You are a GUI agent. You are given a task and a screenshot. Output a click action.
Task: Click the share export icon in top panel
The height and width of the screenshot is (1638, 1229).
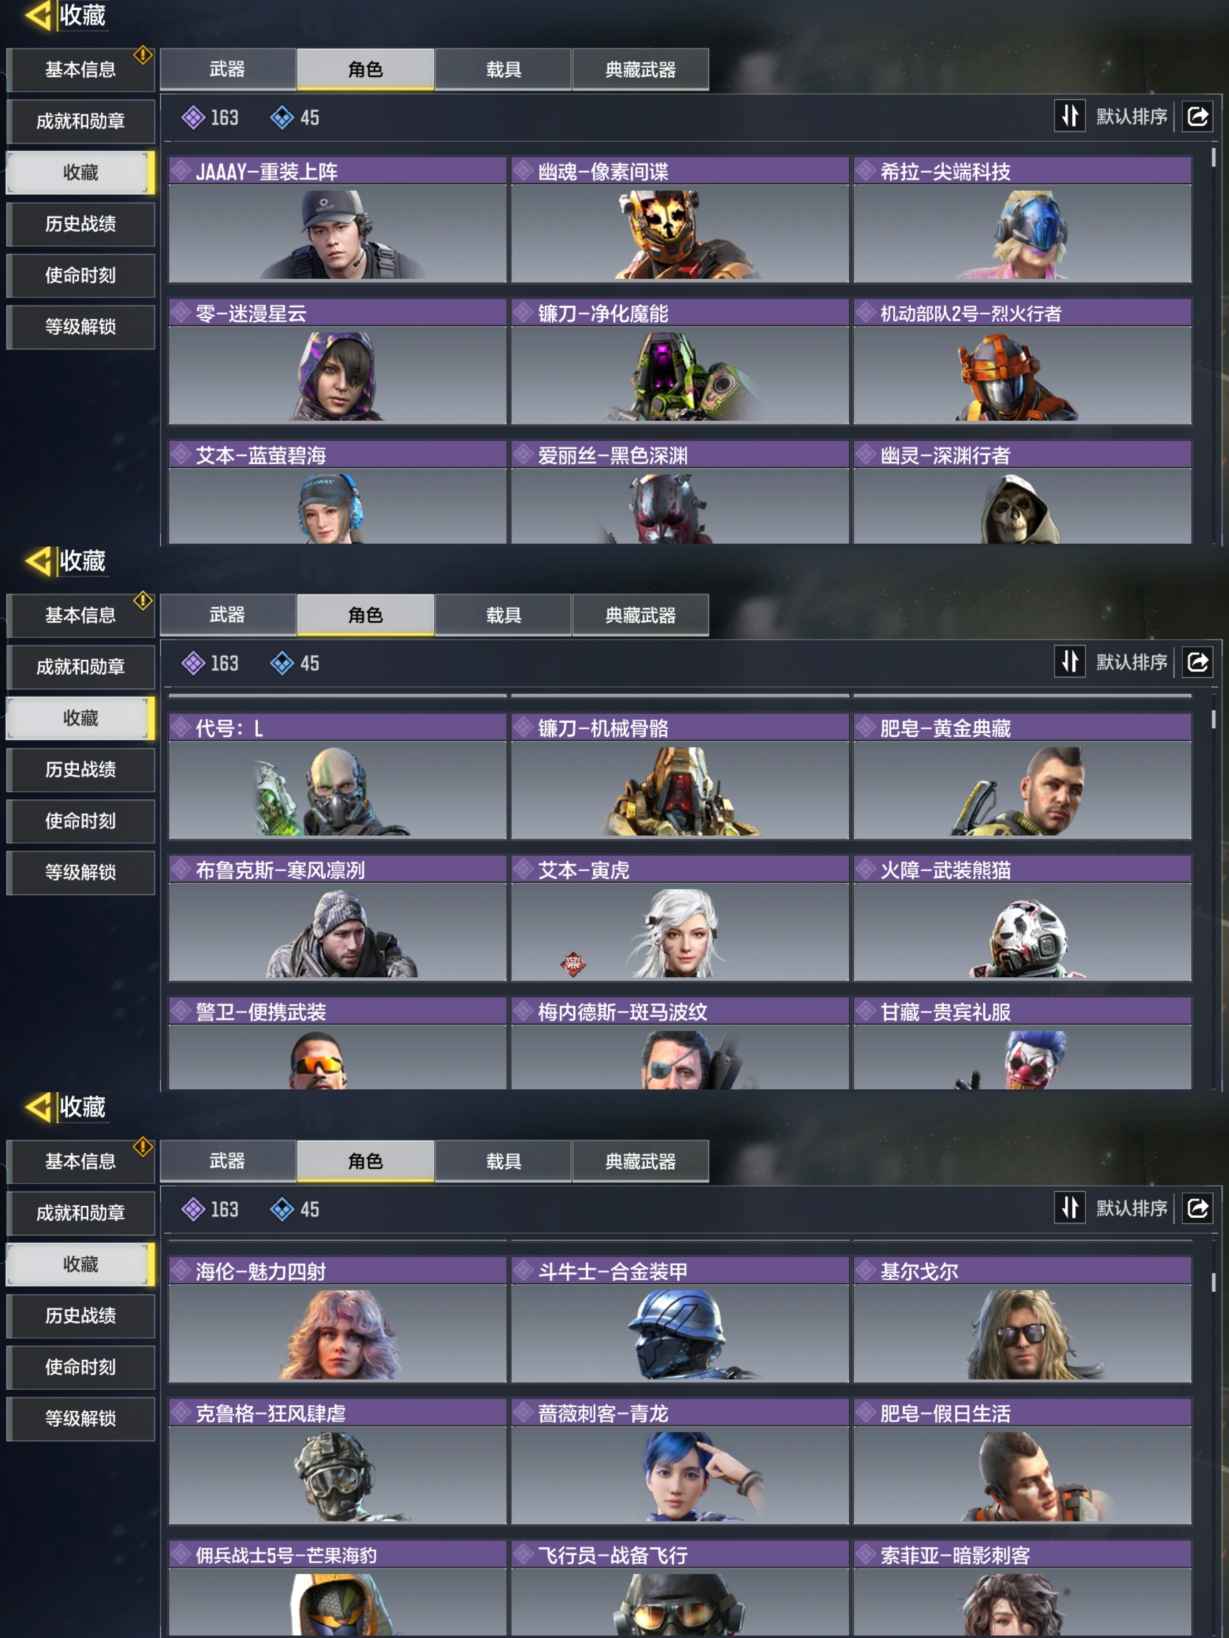click(1197, 117)
